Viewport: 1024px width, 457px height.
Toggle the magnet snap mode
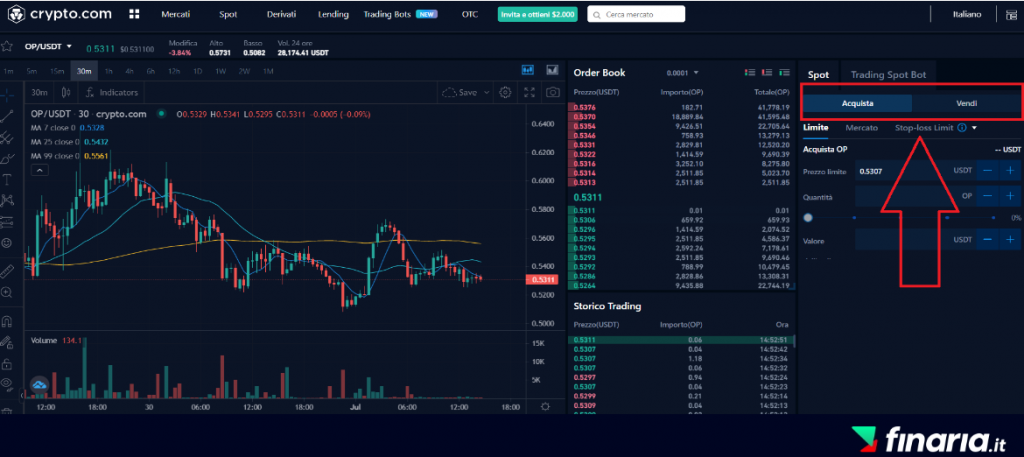coord(7,321)
